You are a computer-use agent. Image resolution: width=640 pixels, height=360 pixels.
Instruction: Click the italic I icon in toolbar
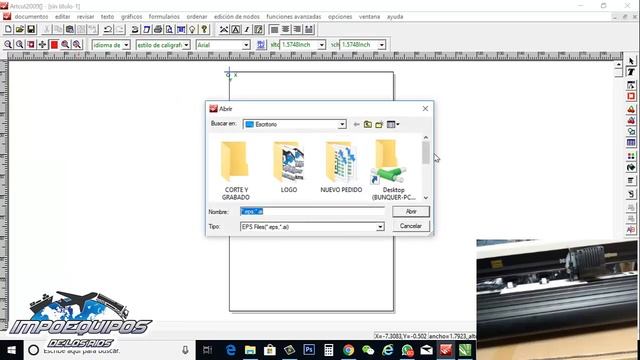(x=247, y=29)
